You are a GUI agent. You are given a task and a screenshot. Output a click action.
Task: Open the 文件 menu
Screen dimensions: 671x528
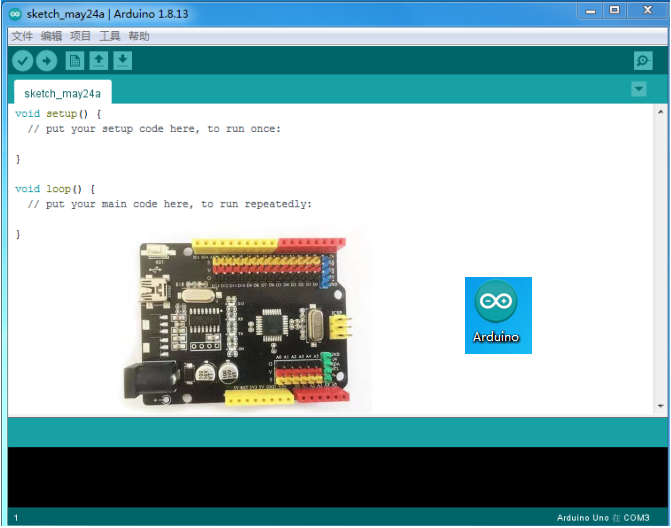[x=22, y=36]
